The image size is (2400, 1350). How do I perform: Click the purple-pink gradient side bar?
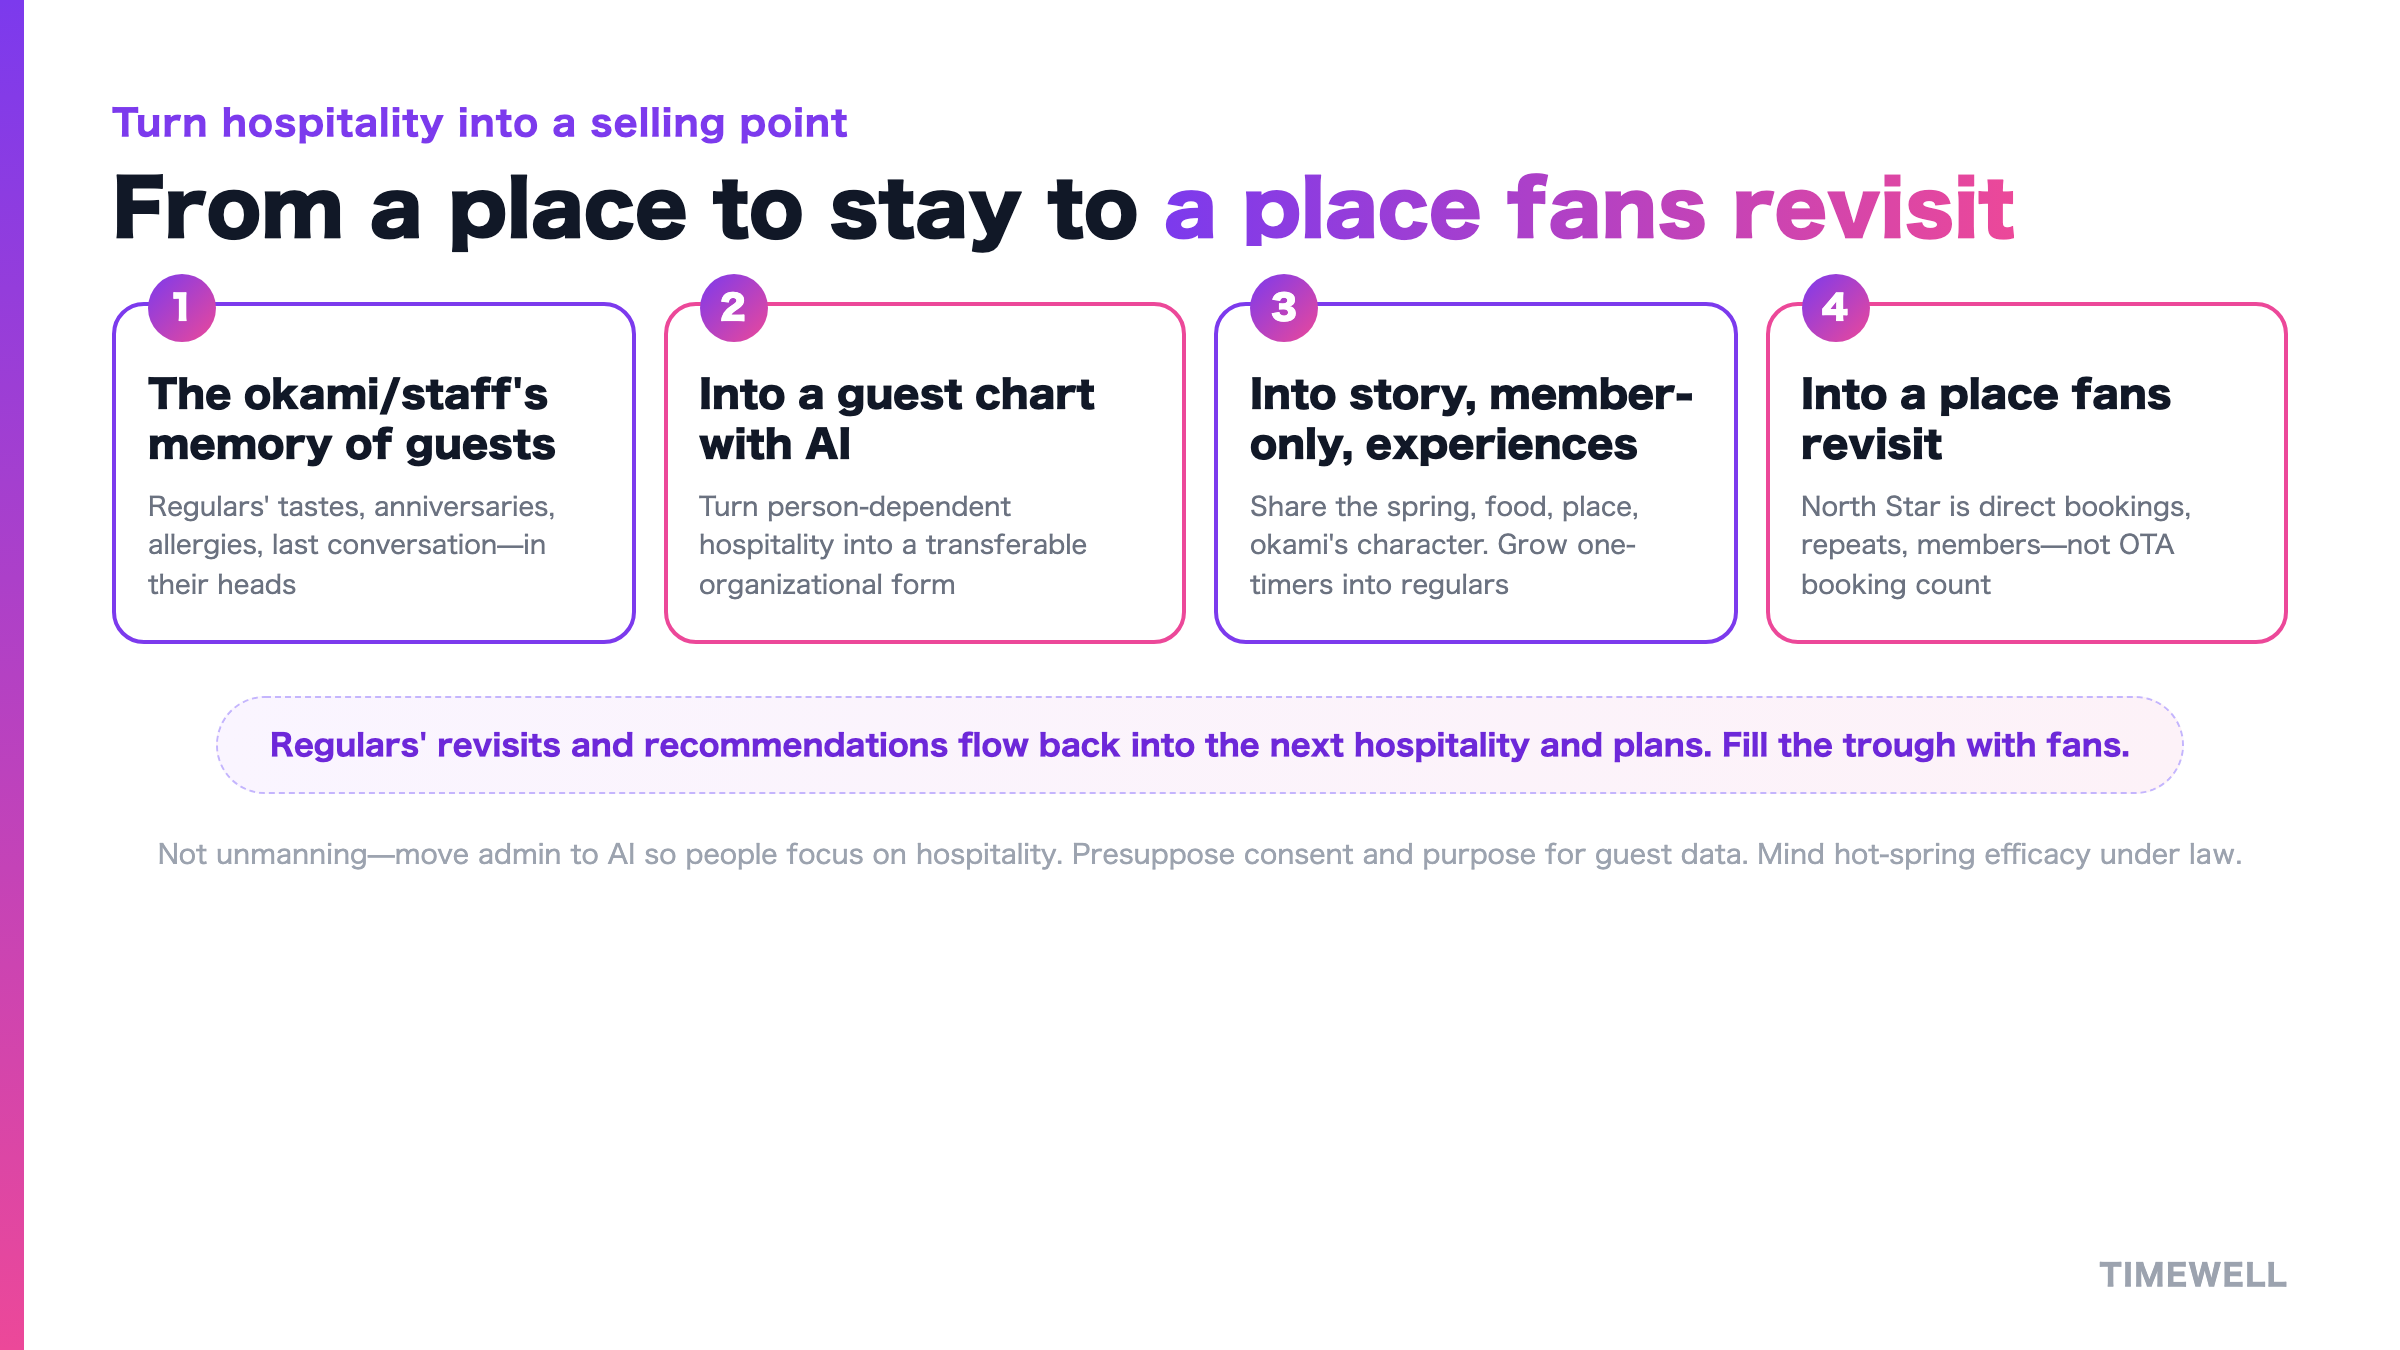tap(12, 675)
